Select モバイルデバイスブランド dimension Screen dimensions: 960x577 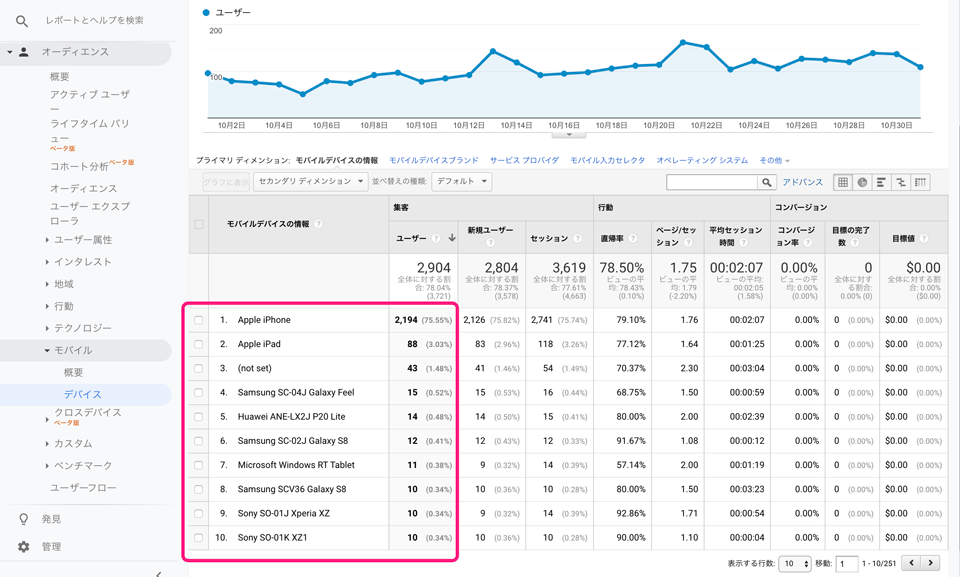pyautogui.click(x=433, y=160)
